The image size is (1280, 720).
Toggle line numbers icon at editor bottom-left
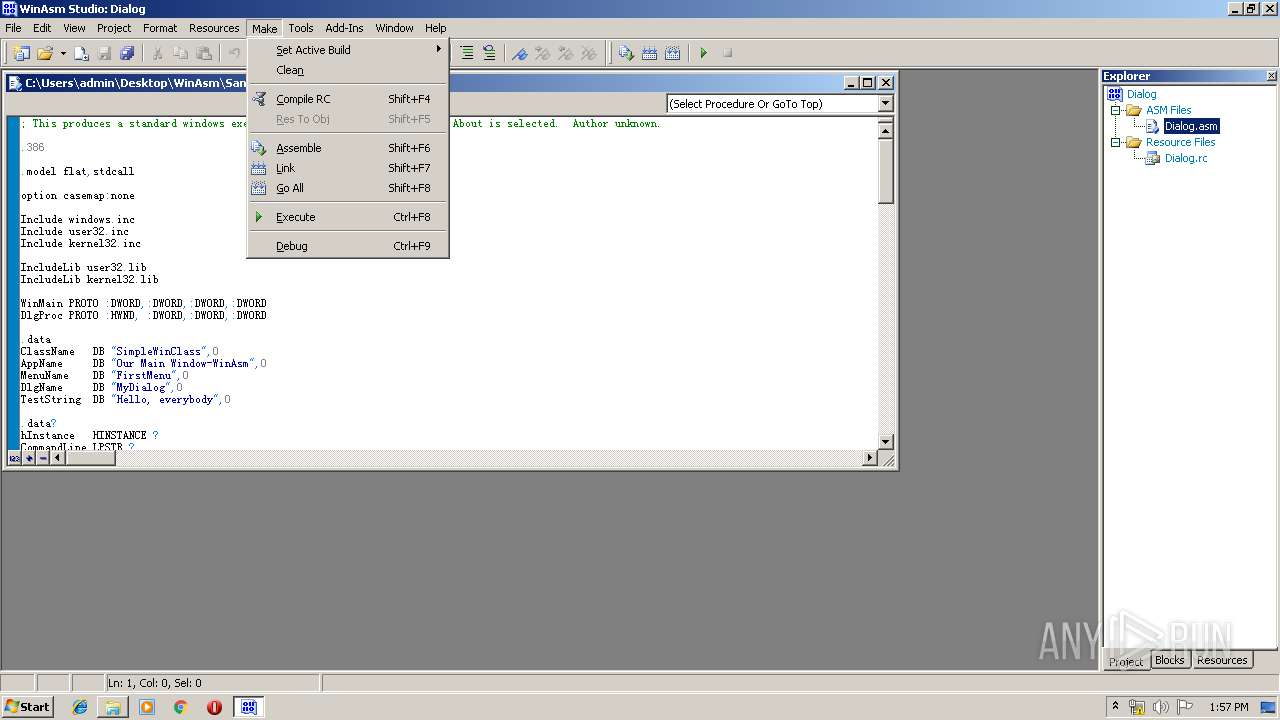coord(14,458)
